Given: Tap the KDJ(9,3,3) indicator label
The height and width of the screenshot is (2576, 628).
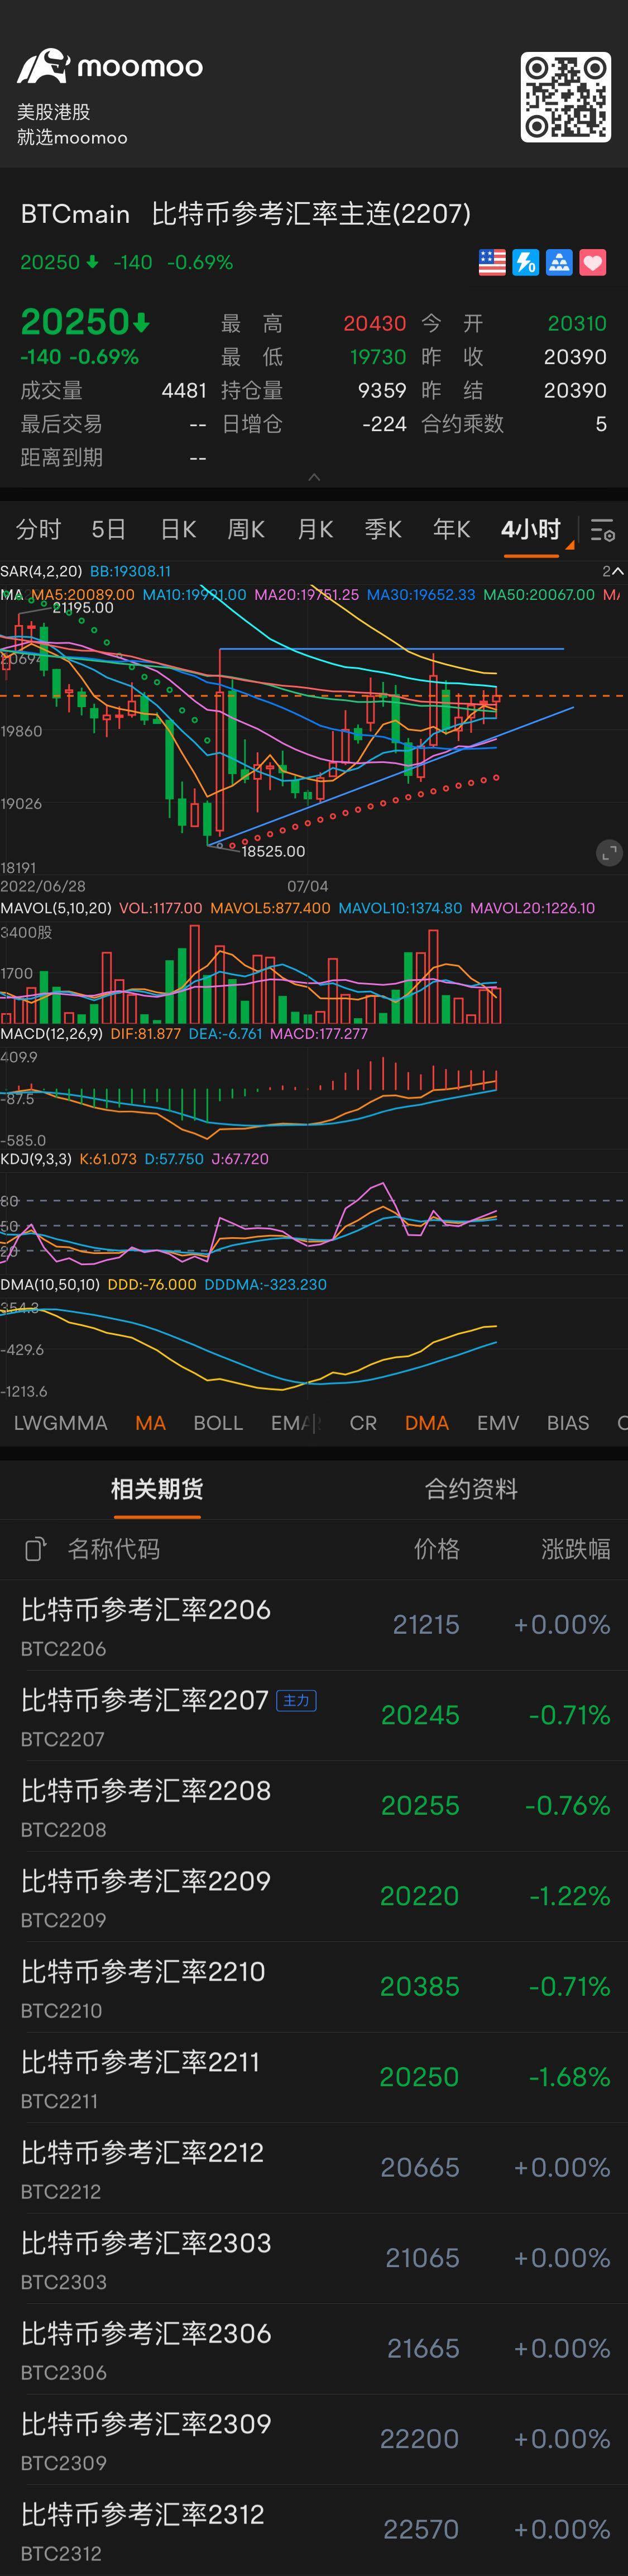Looking at the screenshot, I should [36, 1159].
